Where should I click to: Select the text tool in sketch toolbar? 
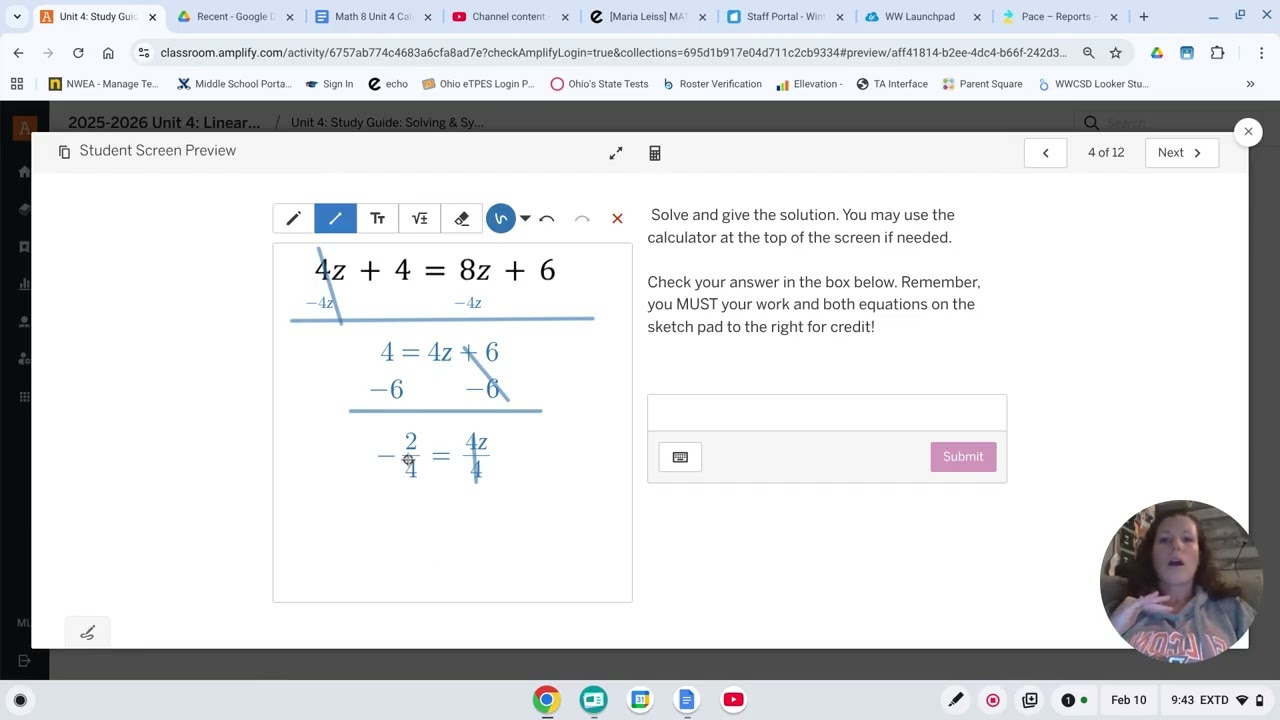(x=377, y=218)
